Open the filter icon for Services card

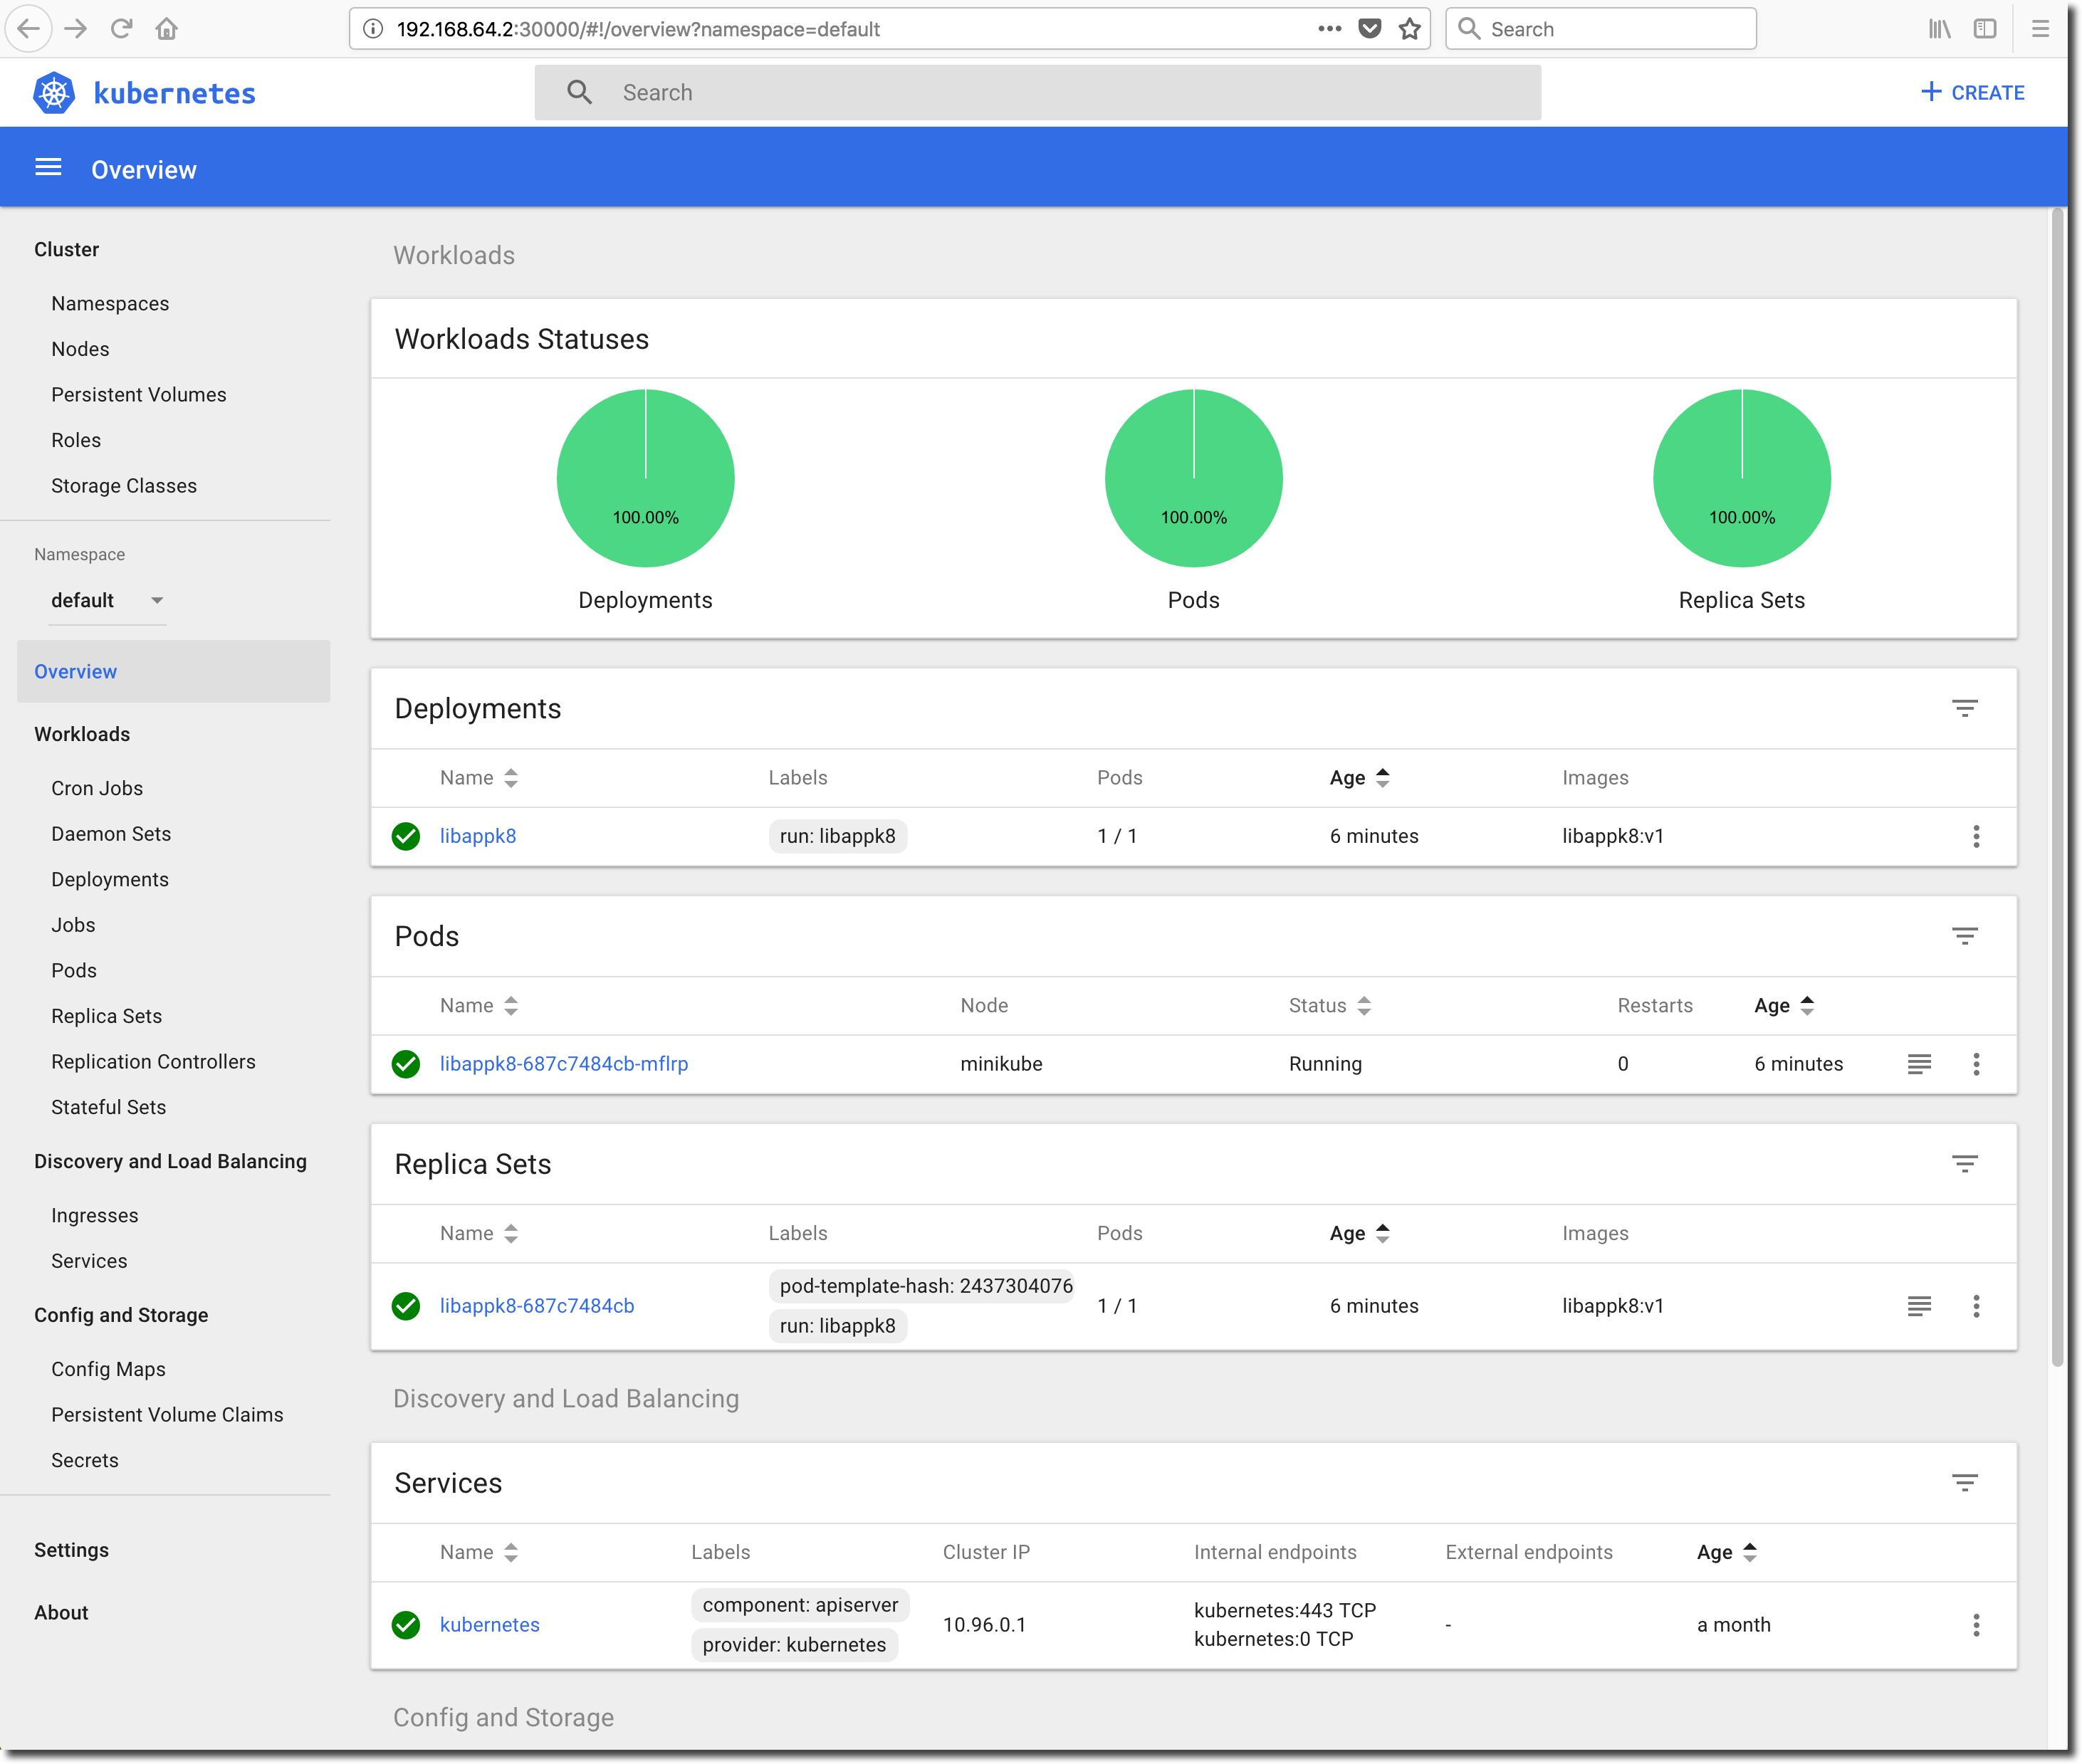point(1964,1482)
